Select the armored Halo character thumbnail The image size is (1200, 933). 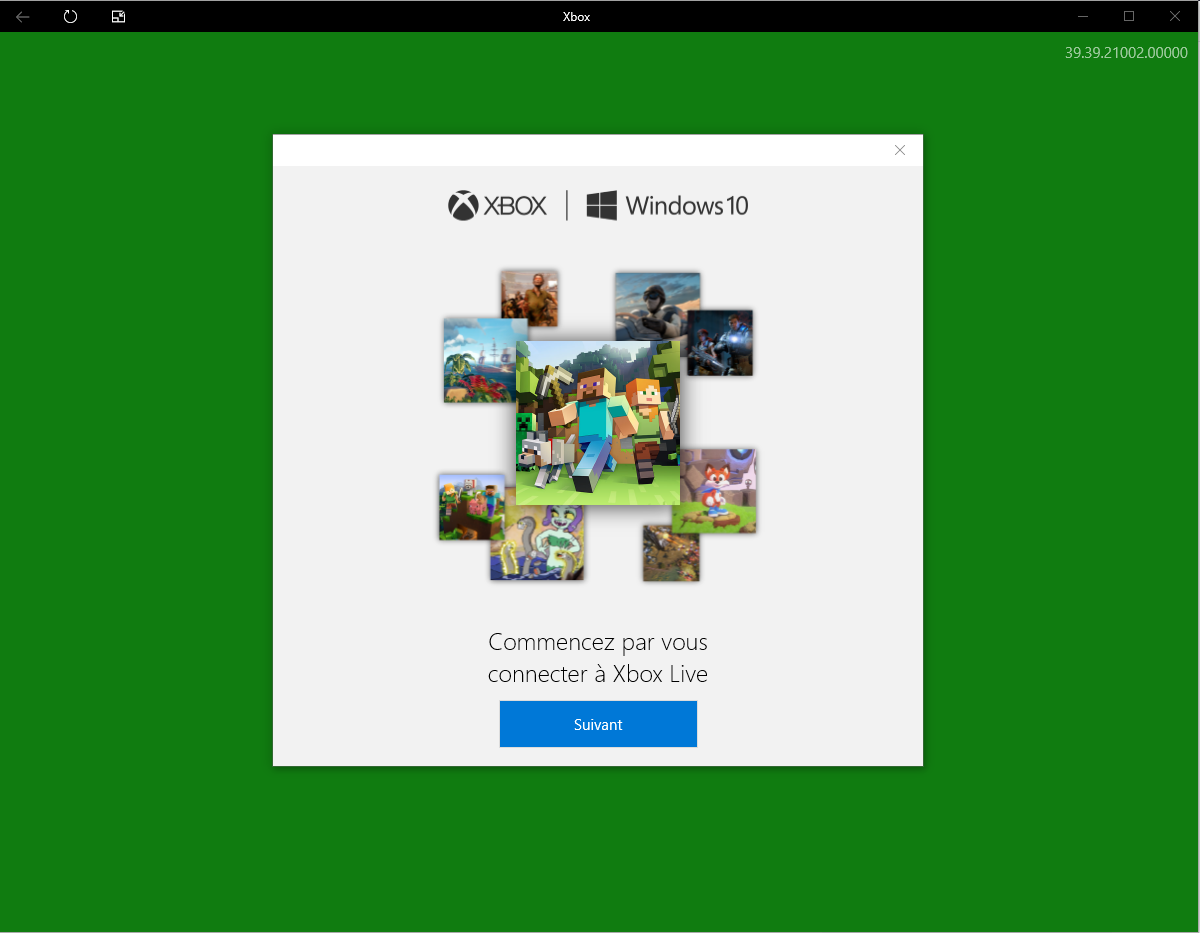[x=657, y=307]
